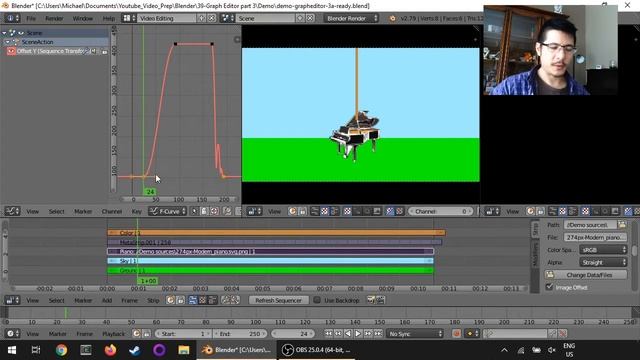This screenshot has height=360, width=640.
Task: Toggle only show errors filter in graph editor
Action: click(214, 211)
